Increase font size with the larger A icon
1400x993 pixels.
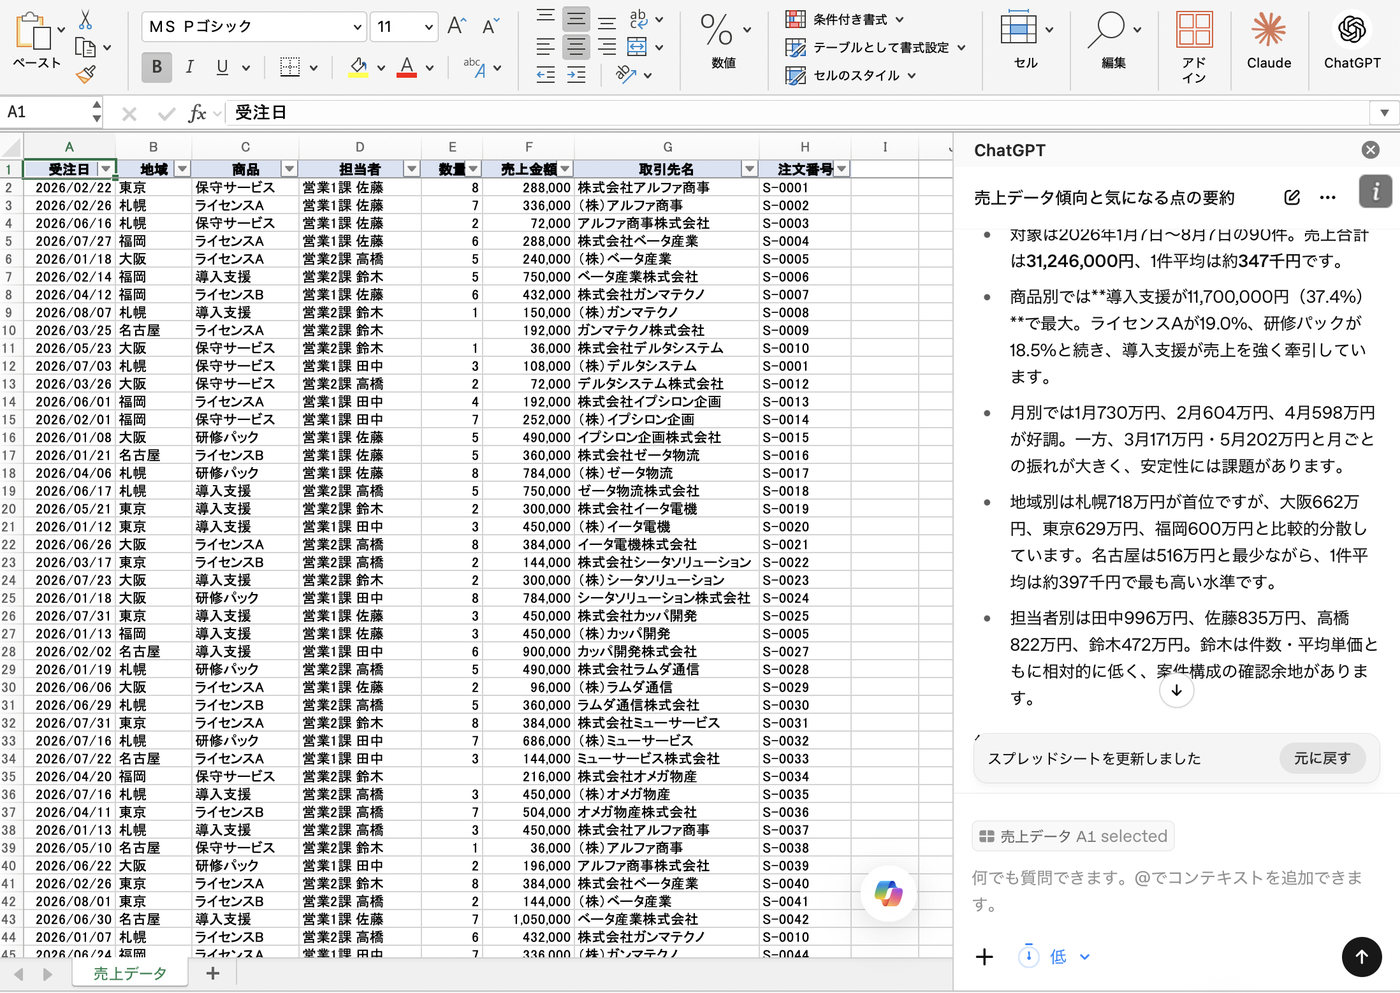456,26
